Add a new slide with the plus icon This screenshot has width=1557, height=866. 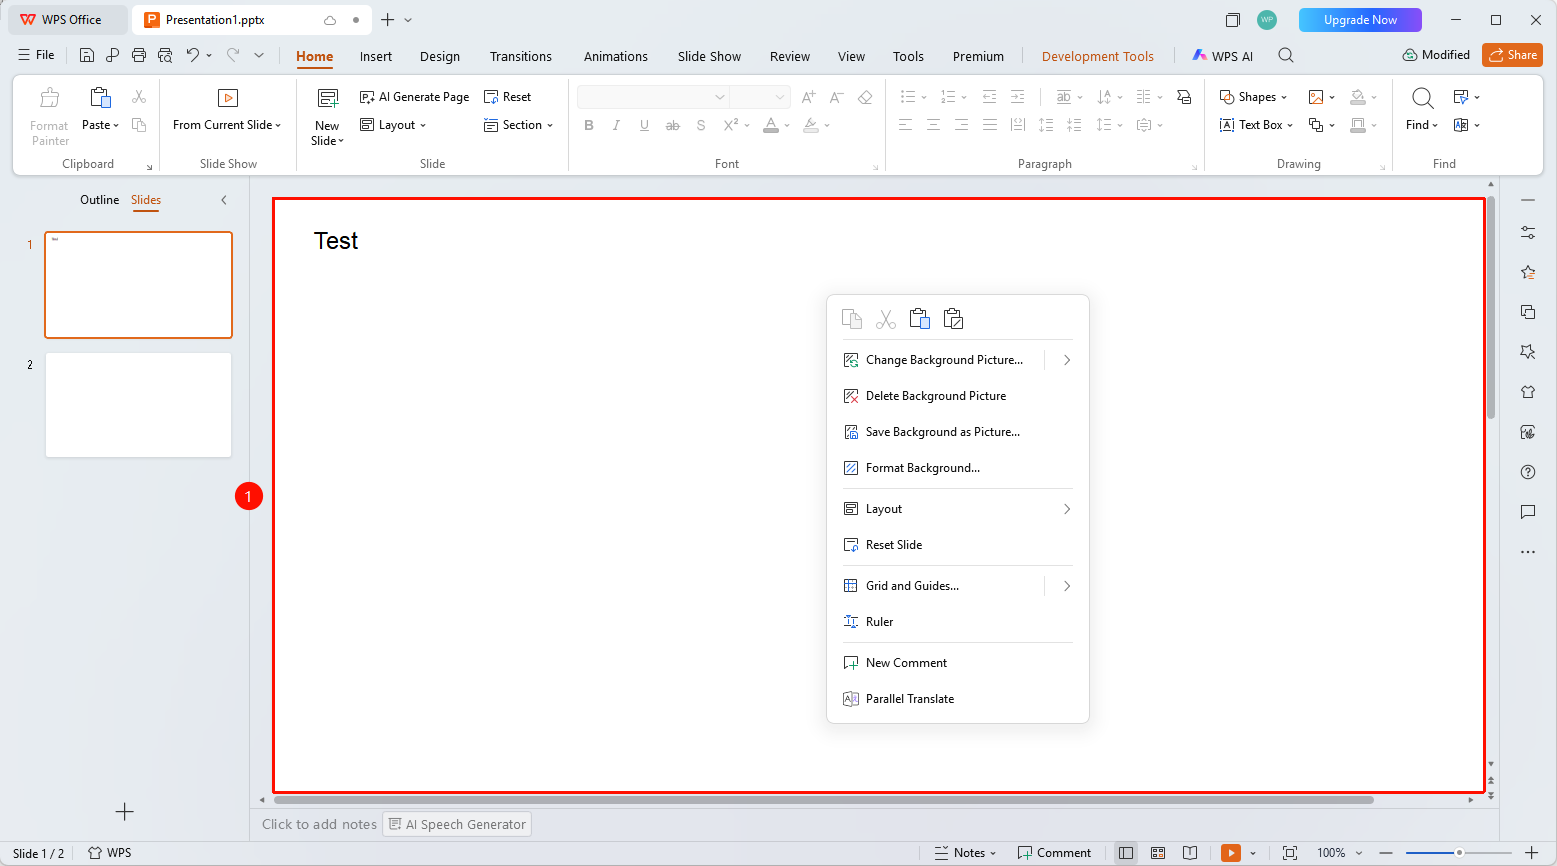pyautogui.click(x=125, y=812)
